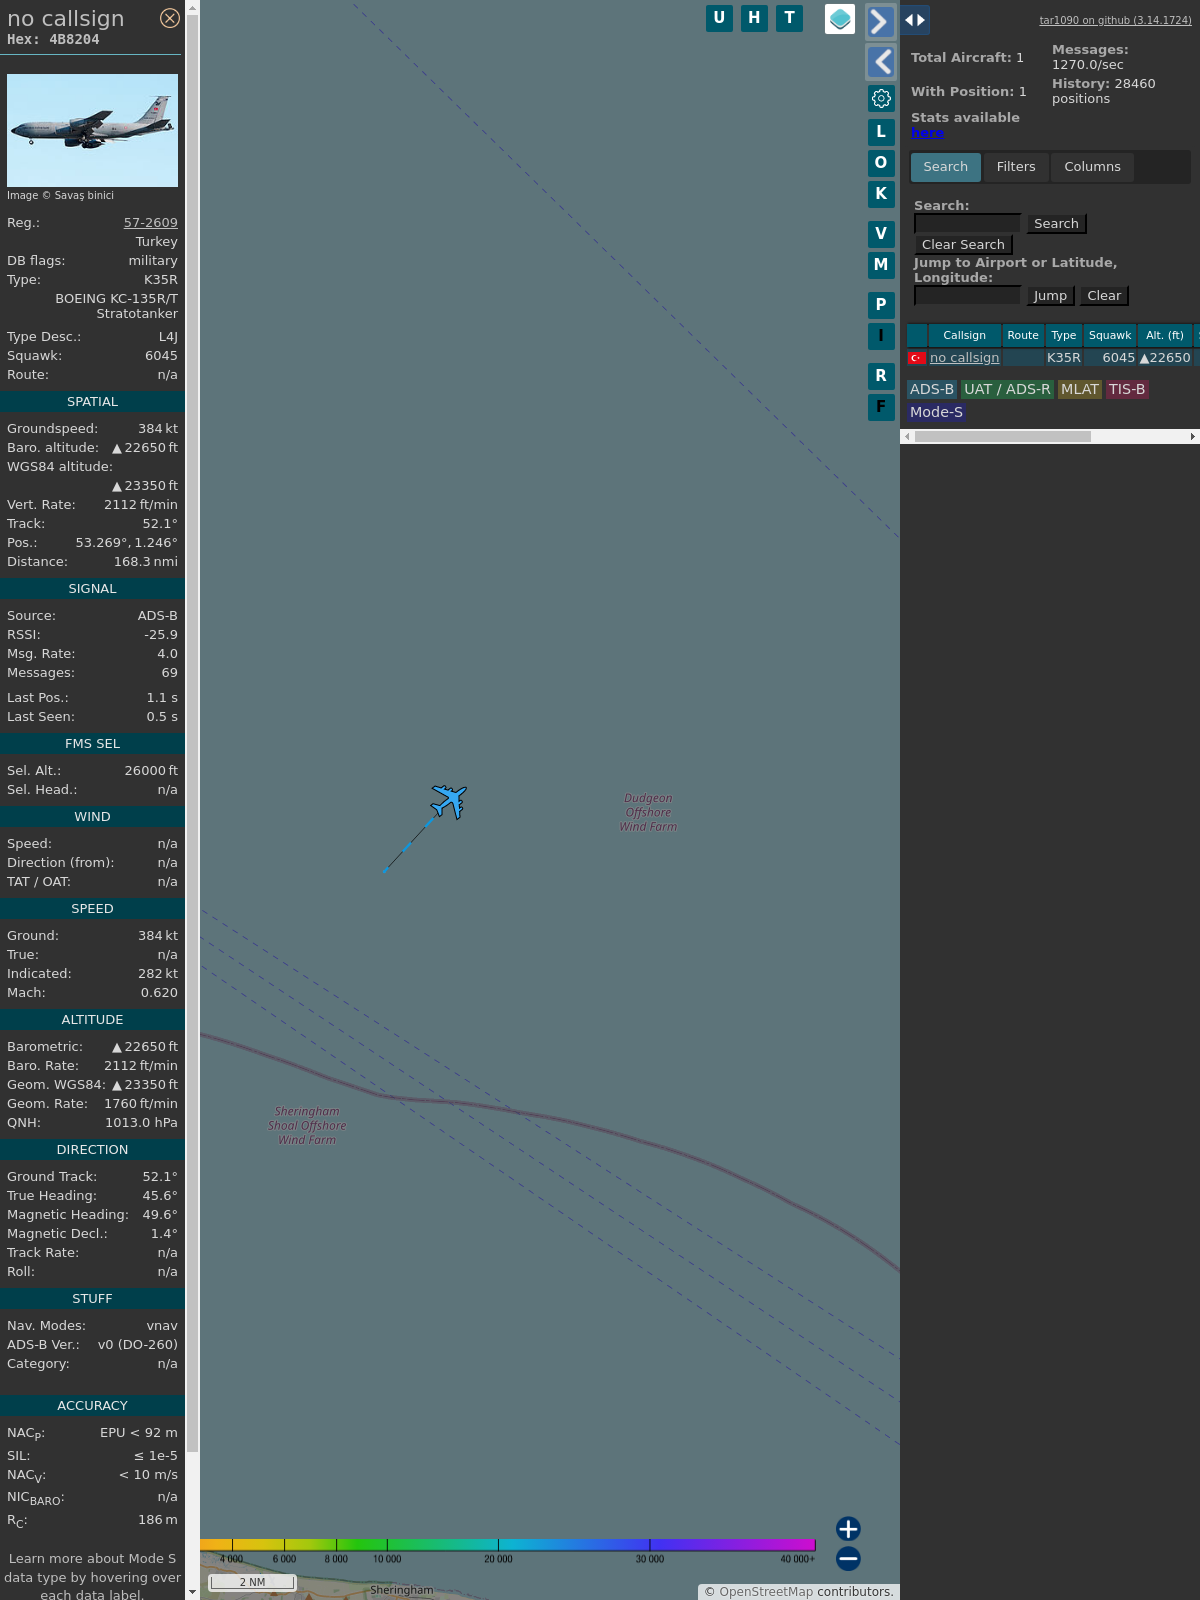Click the Jump to Airport input field
This screenshot has width=1200, height=1600.
(967, 295)
